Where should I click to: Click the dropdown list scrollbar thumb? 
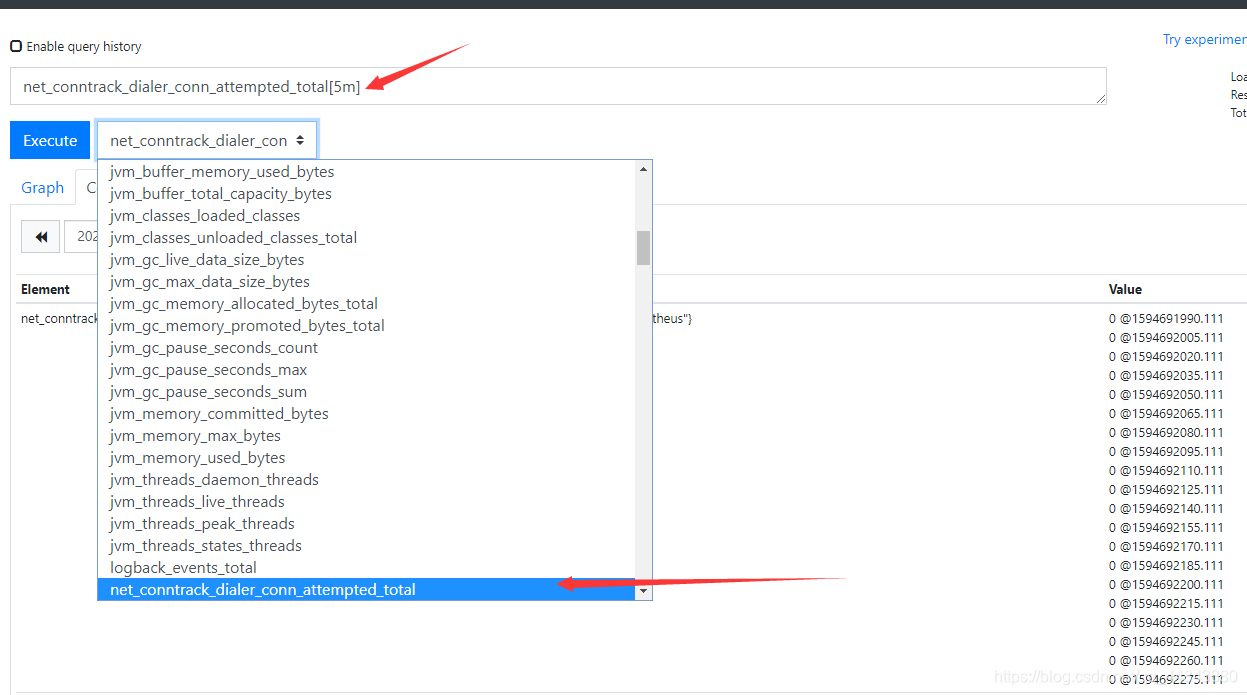click(x=643, y=248)
